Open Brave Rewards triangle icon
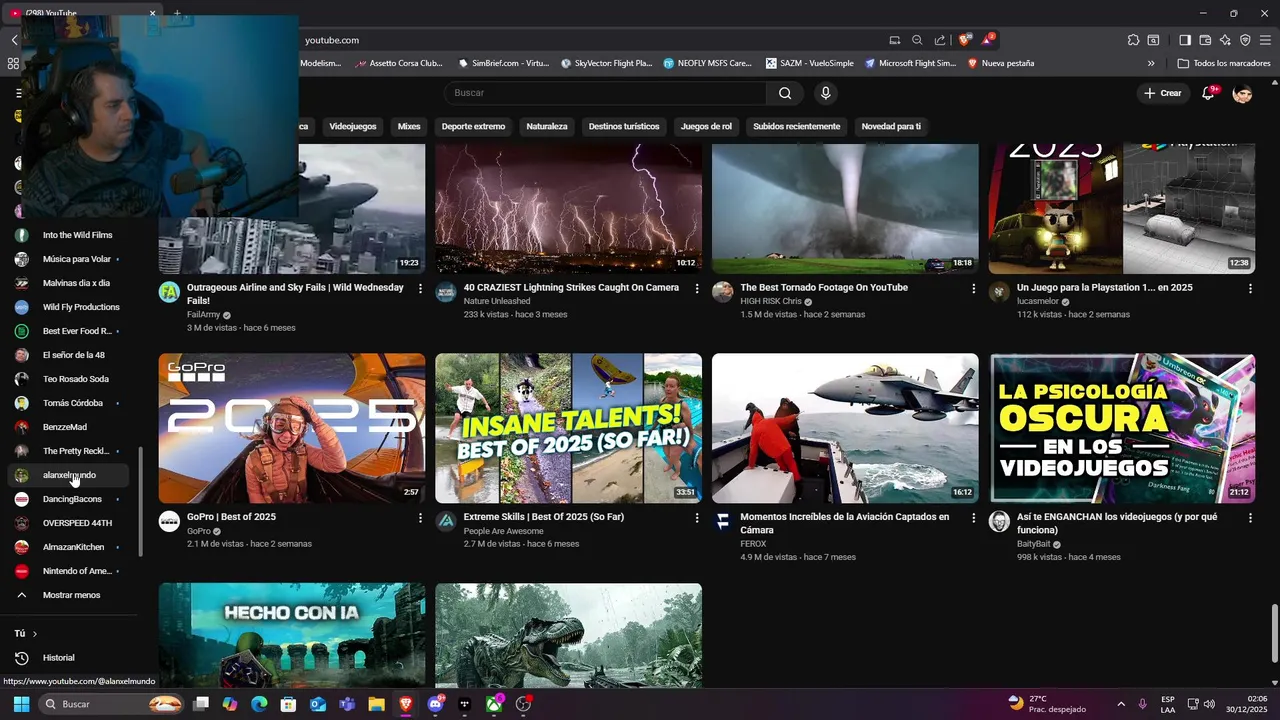The width and height of the screenshot is (1280, 720). (987, 40)
